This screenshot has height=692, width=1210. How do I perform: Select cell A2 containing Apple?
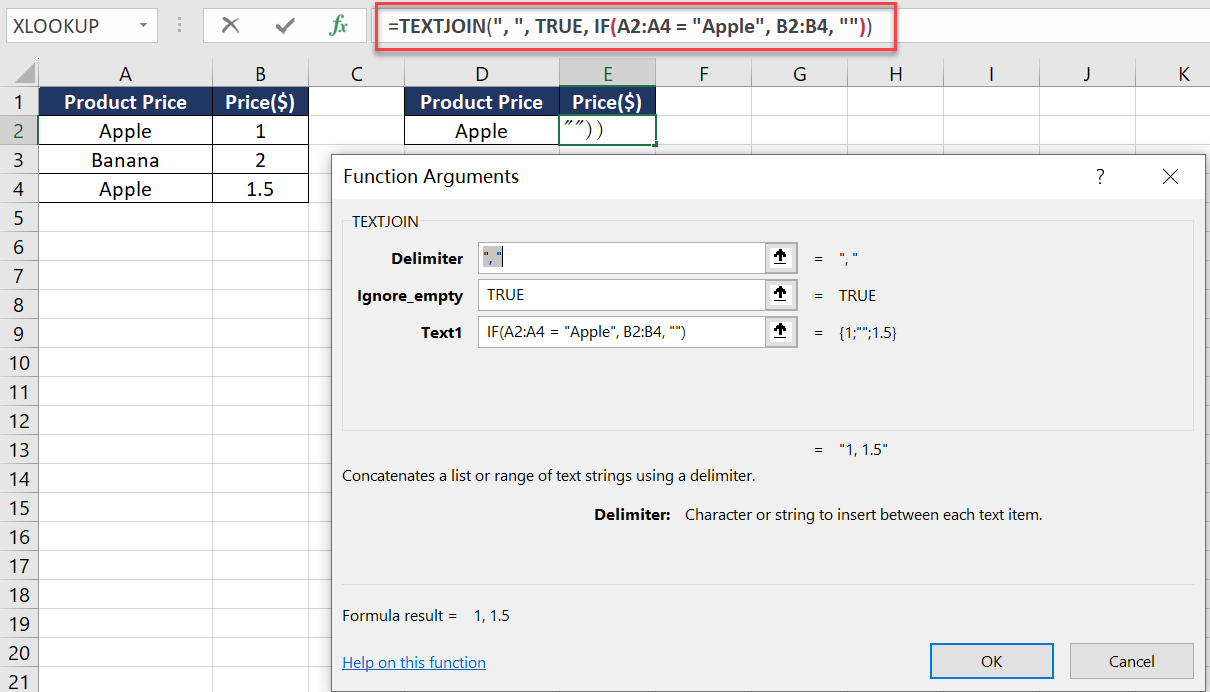click(125, 131)
